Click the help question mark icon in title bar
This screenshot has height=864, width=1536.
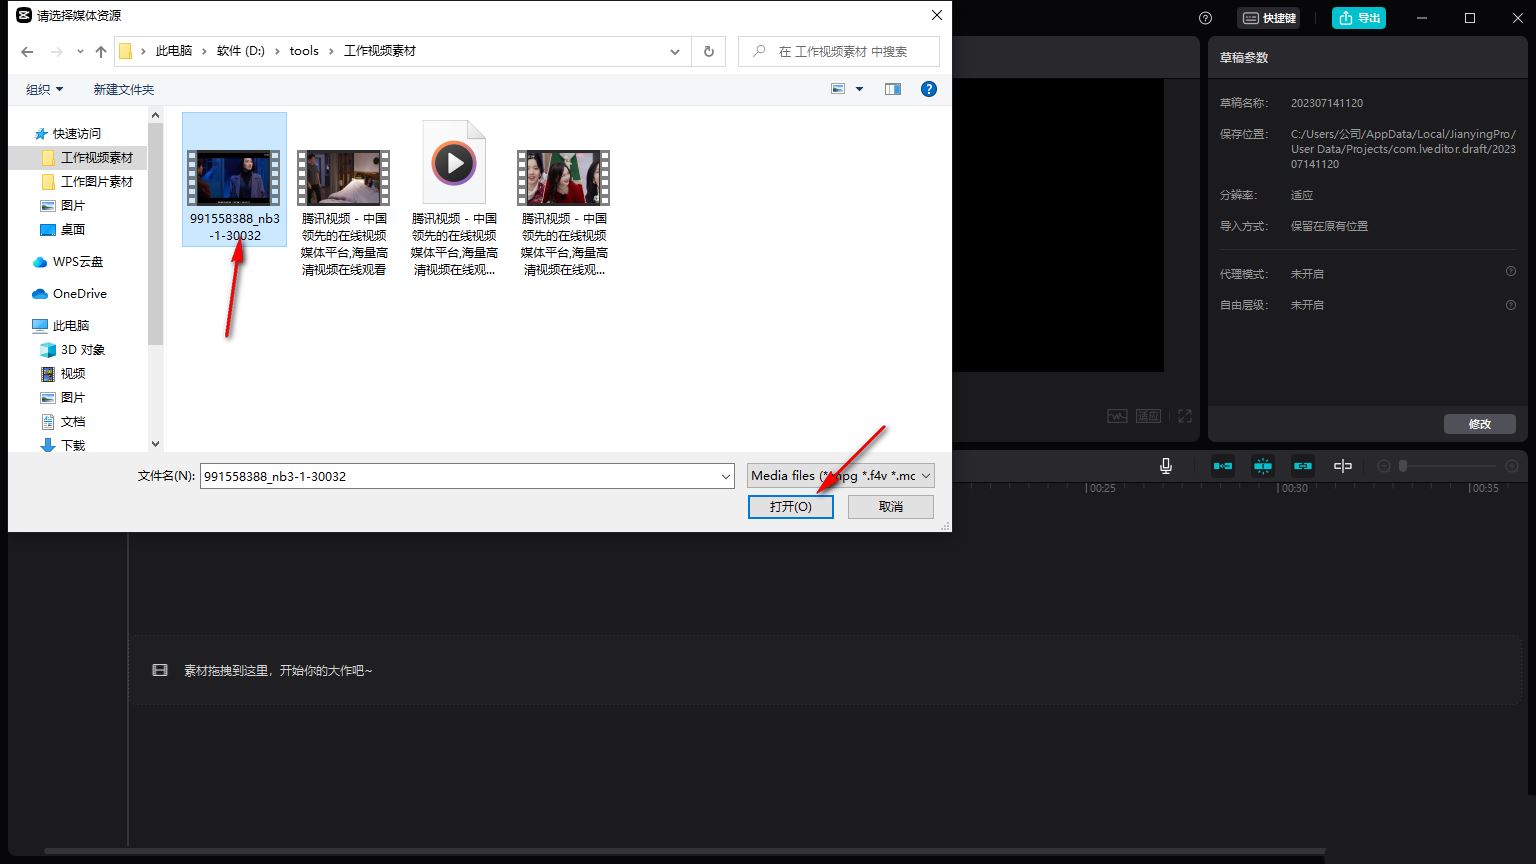(1205, 18)
